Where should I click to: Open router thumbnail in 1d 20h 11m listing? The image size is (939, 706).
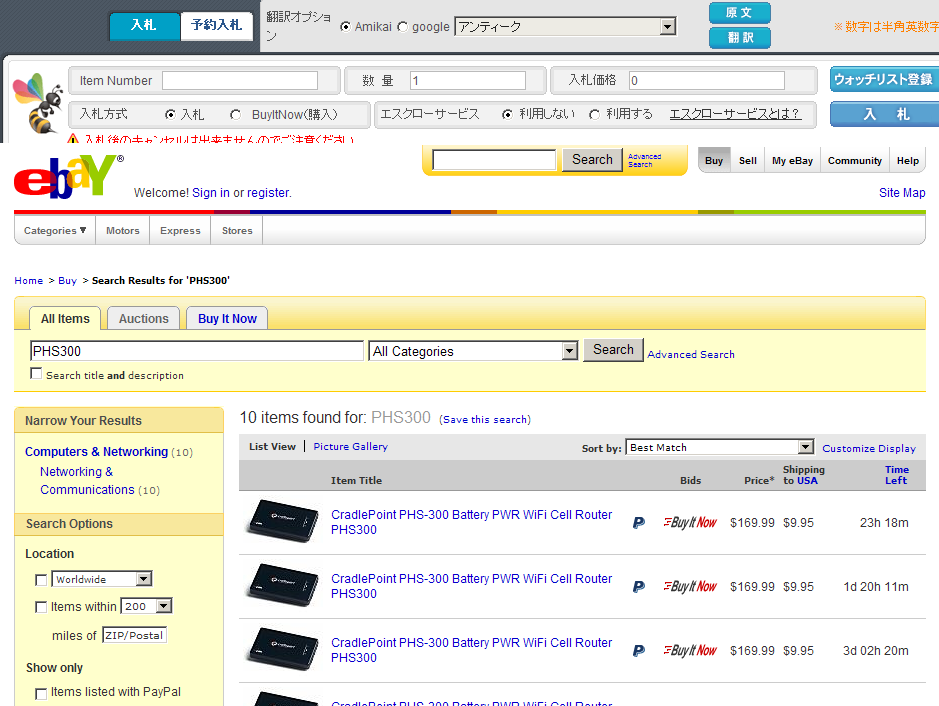pos(283,585)
